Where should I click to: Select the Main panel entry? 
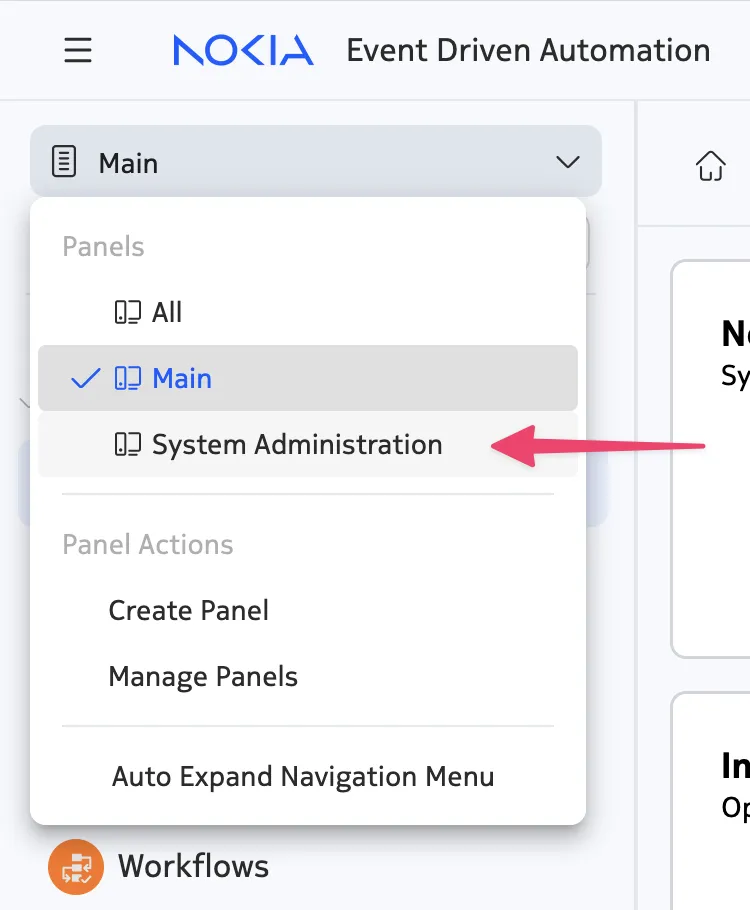[308, 378]
